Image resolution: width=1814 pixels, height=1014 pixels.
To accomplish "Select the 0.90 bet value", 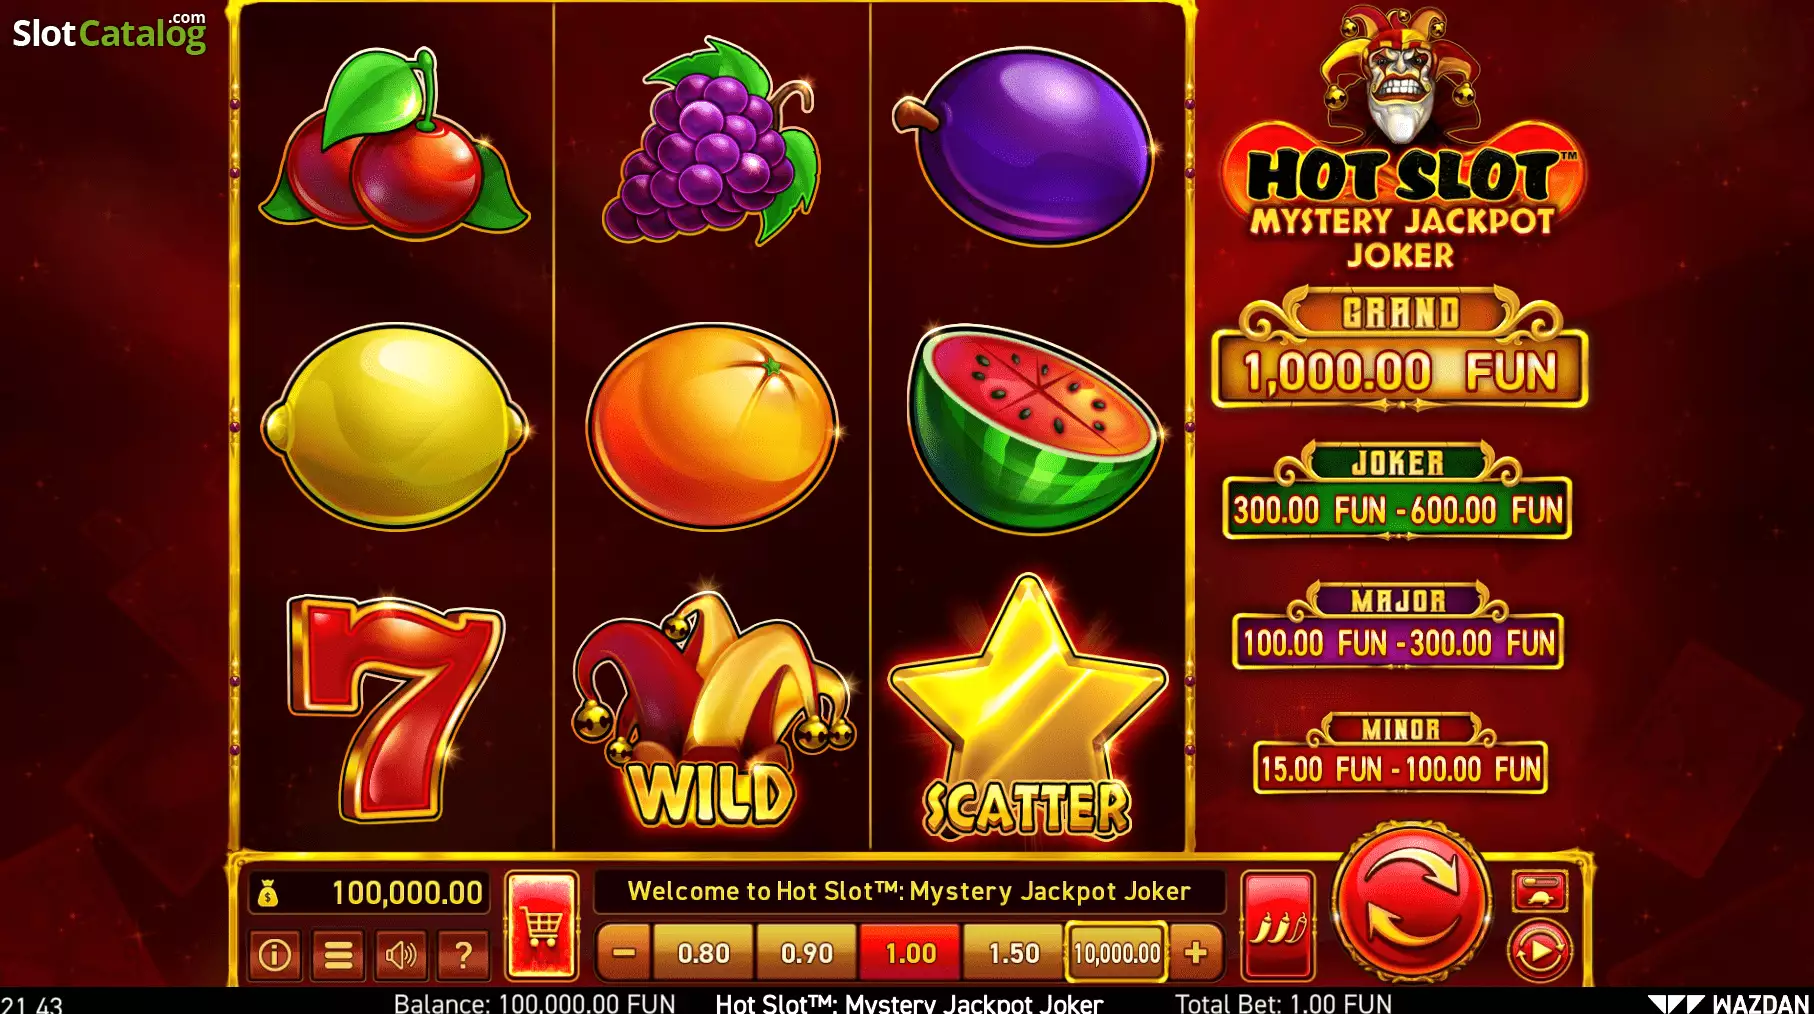I will pos(807,953).
